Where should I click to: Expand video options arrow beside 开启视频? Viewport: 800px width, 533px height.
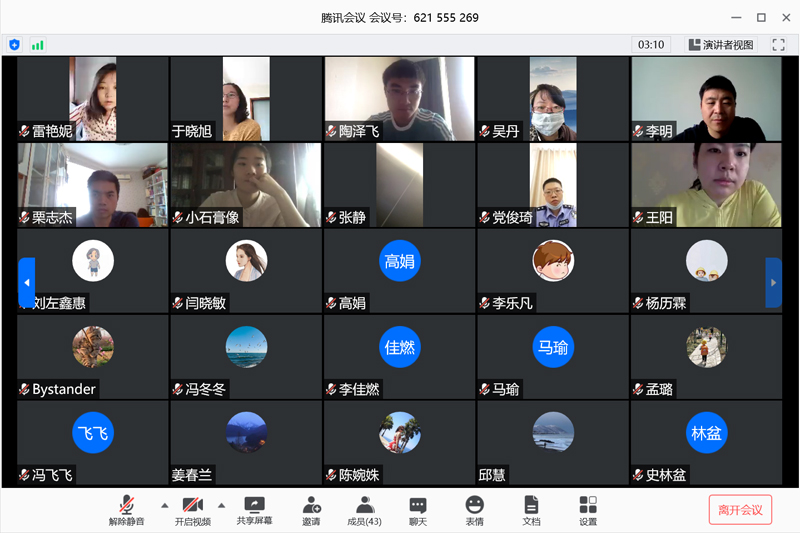[x=221, y=504]
